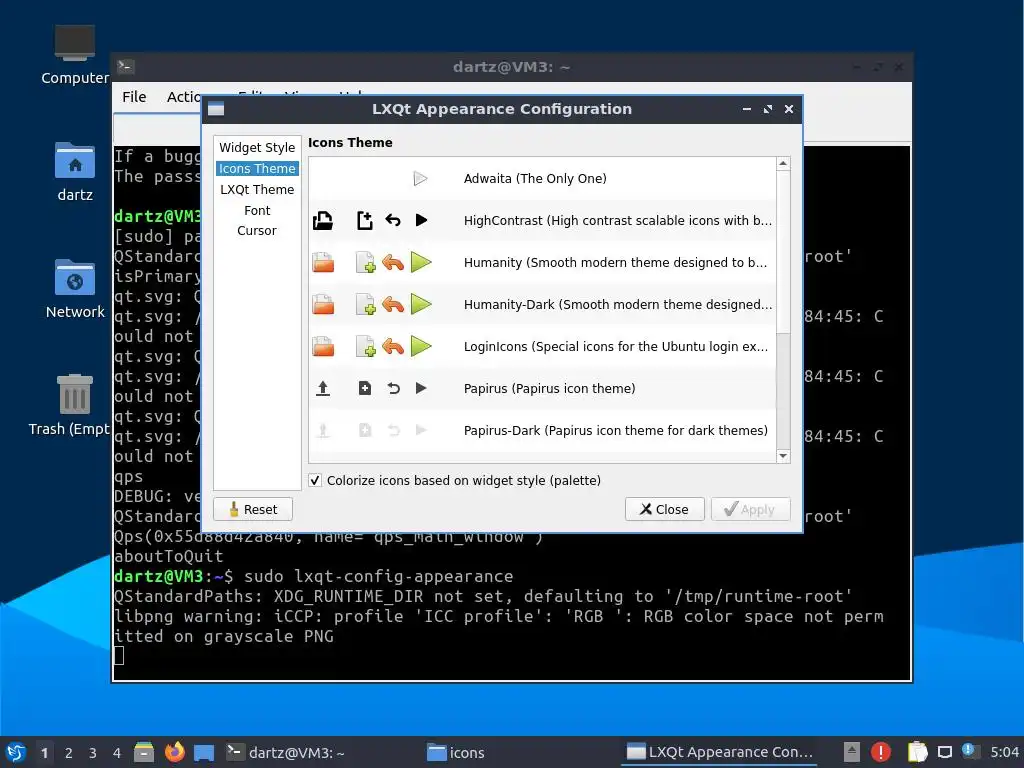Go to the Cursor settings category
This screenshot has width=1024, height=768.
[257, 231]
